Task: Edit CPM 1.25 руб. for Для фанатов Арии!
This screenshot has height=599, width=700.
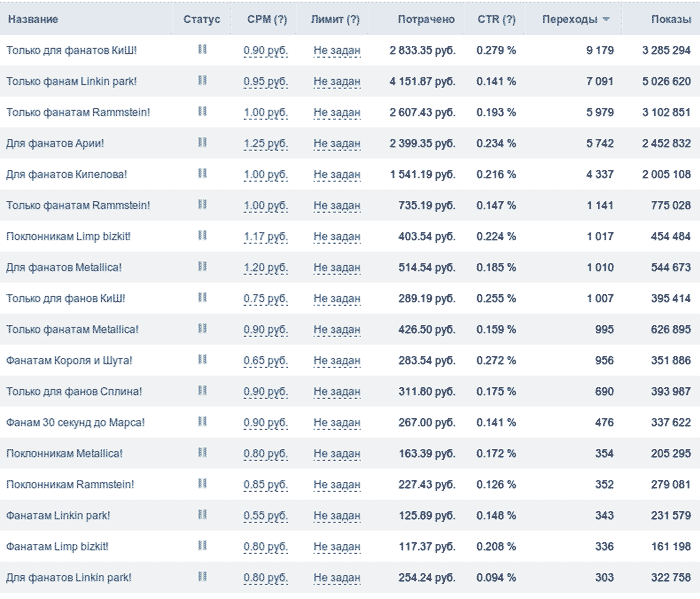Action: (x=266, y=144)
